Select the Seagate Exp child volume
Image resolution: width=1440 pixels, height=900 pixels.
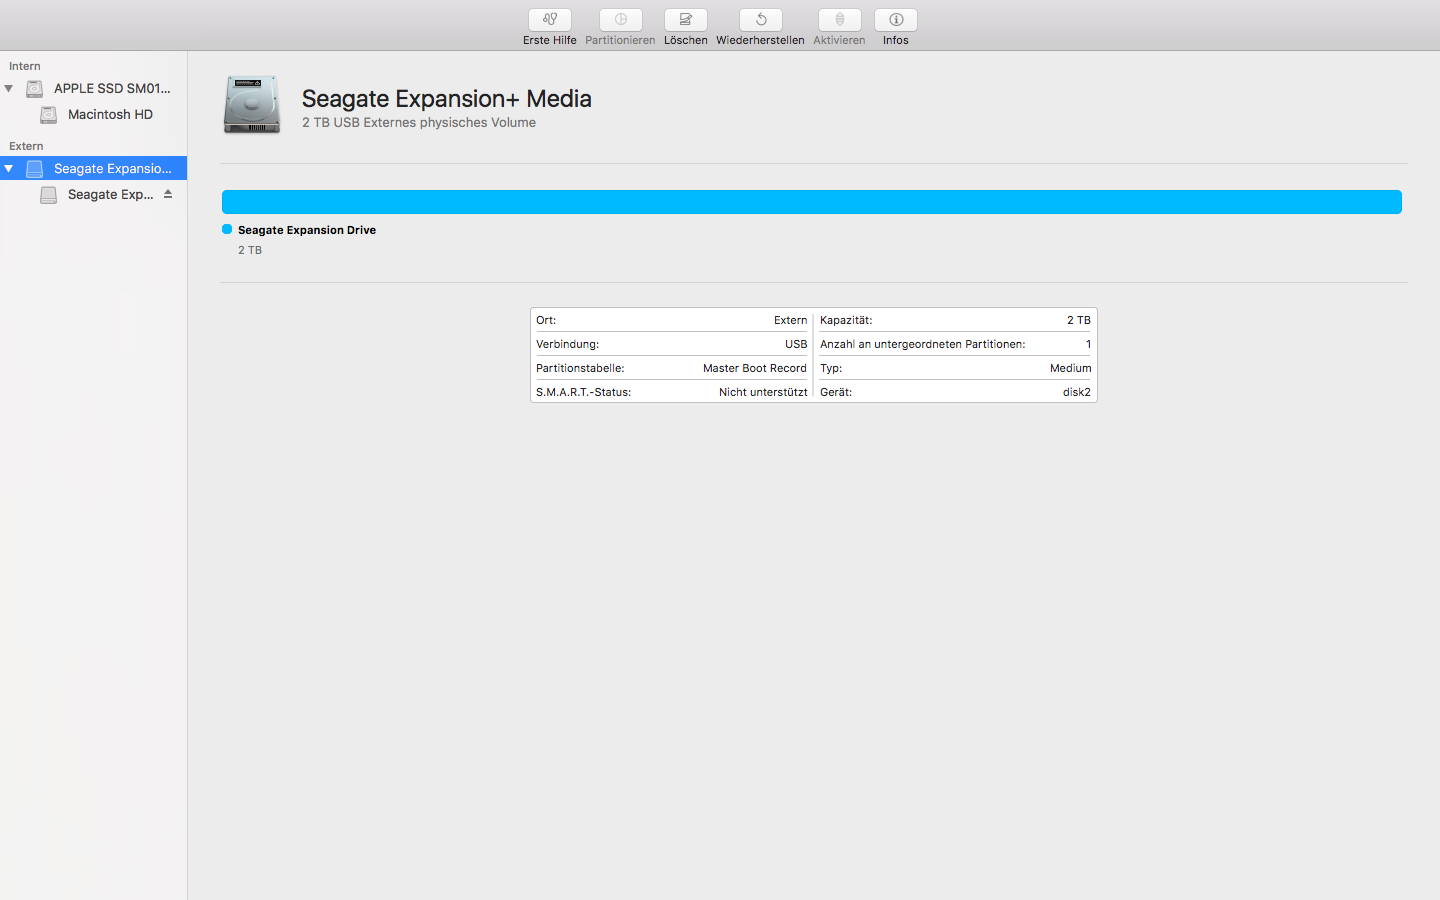tap(110, 194)
